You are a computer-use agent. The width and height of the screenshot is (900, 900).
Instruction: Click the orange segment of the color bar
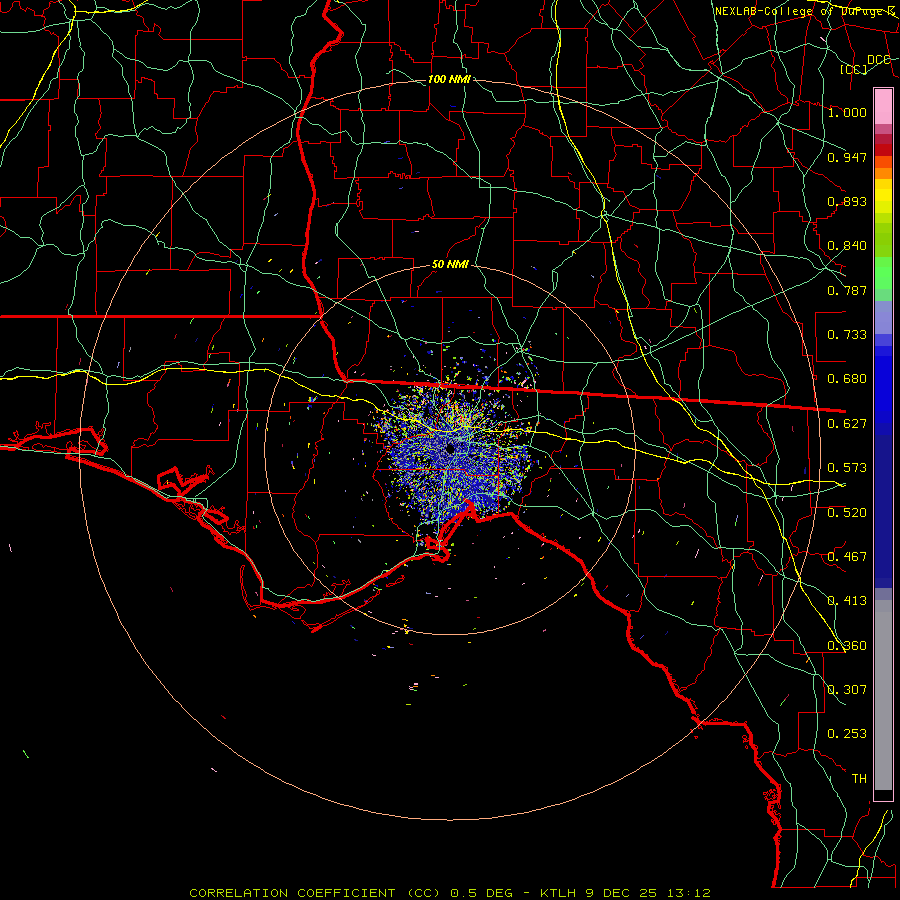pos(883,167)
